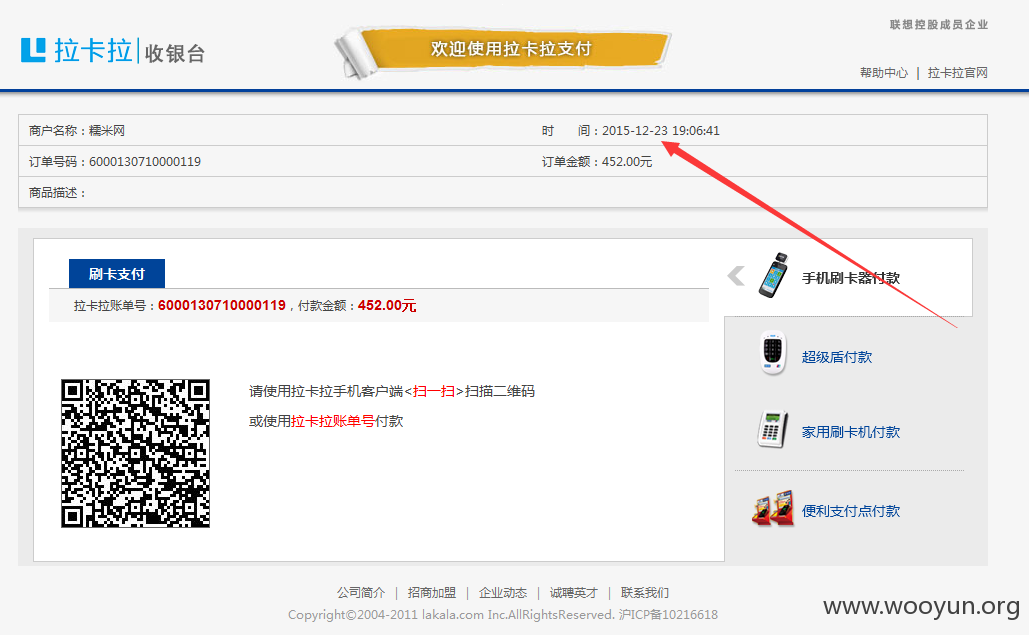1029x635 pixels.
Task: Open 联系我们 footer link
Action: click(644, 593)
